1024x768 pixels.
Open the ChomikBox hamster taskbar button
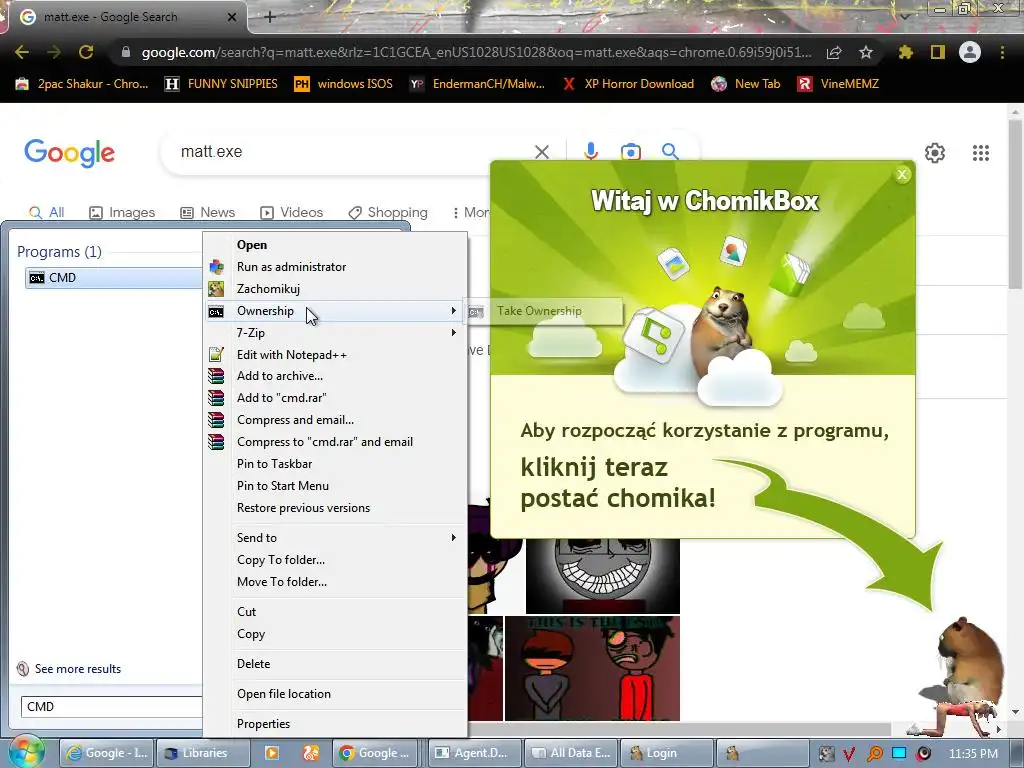(761, 753)
